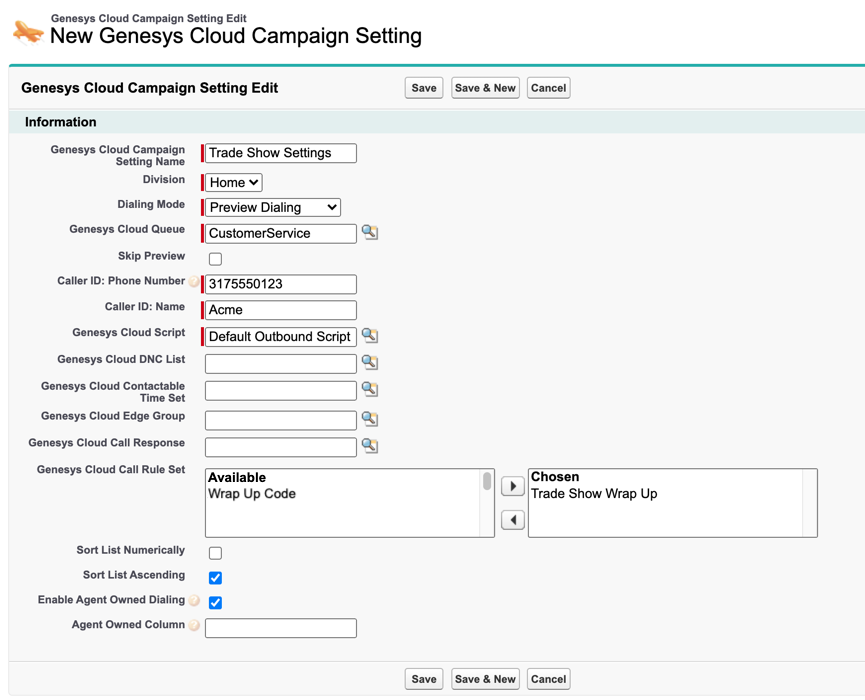The height and width of the screenshot is (700, 865).
Task: Click the left arrow to remove rule set
Action: pyautogui.click(x=513, y=519)
